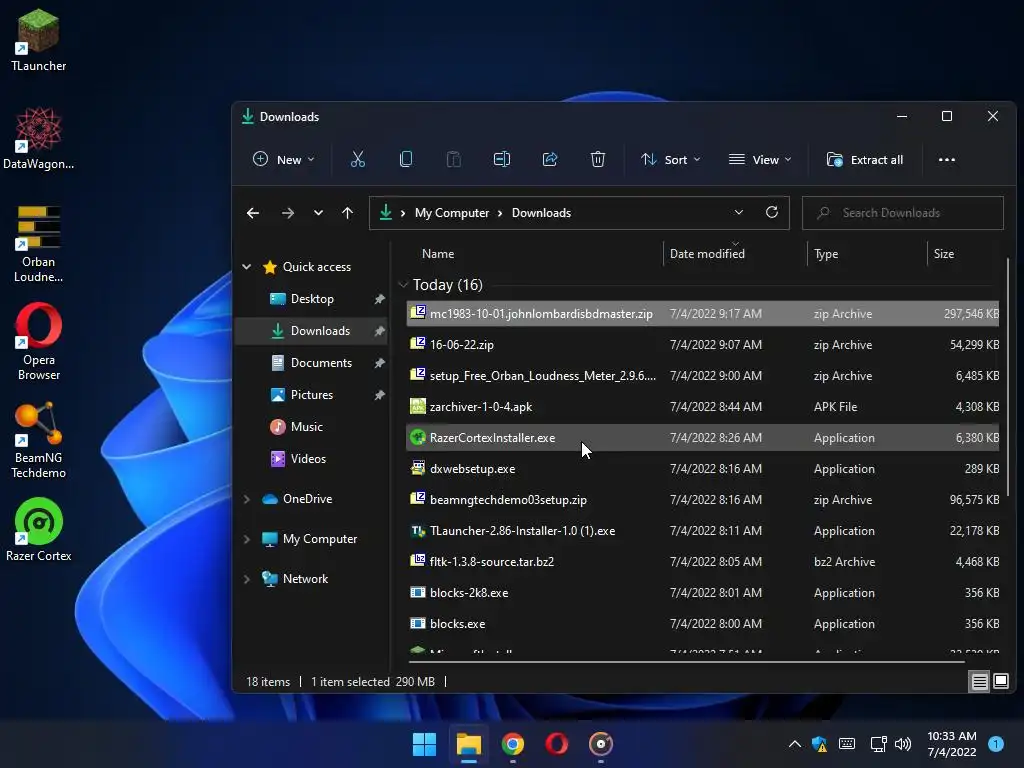Sort by the Type column header
Screen dimensions: 1024x768
click(826, 253)
